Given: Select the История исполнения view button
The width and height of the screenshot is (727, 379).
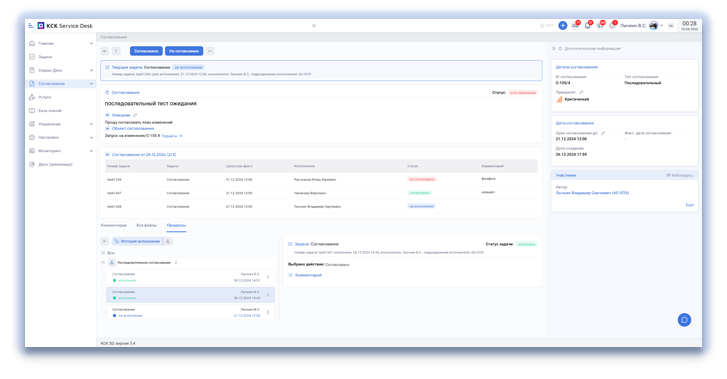Looking at the screenshot, I should [137, 241].
